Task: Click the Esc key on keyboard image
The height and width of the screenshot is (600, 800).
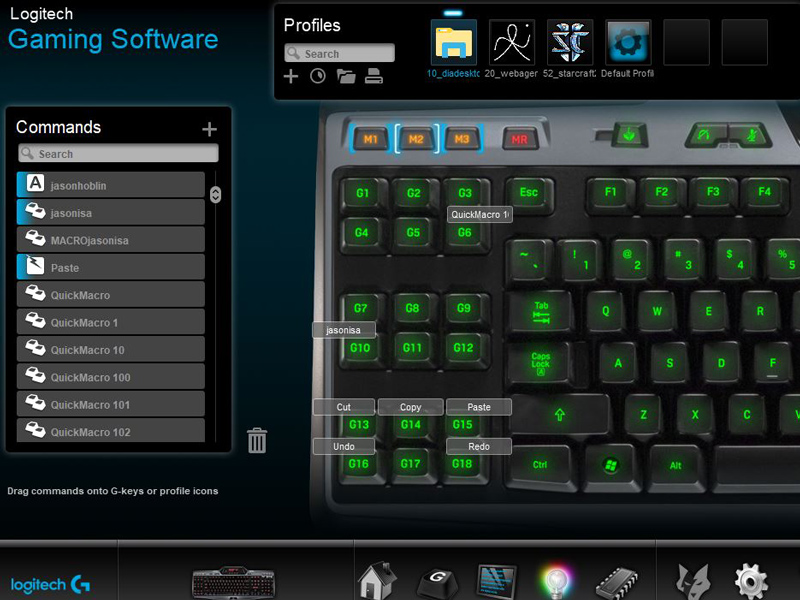Action: pos(529,192)
